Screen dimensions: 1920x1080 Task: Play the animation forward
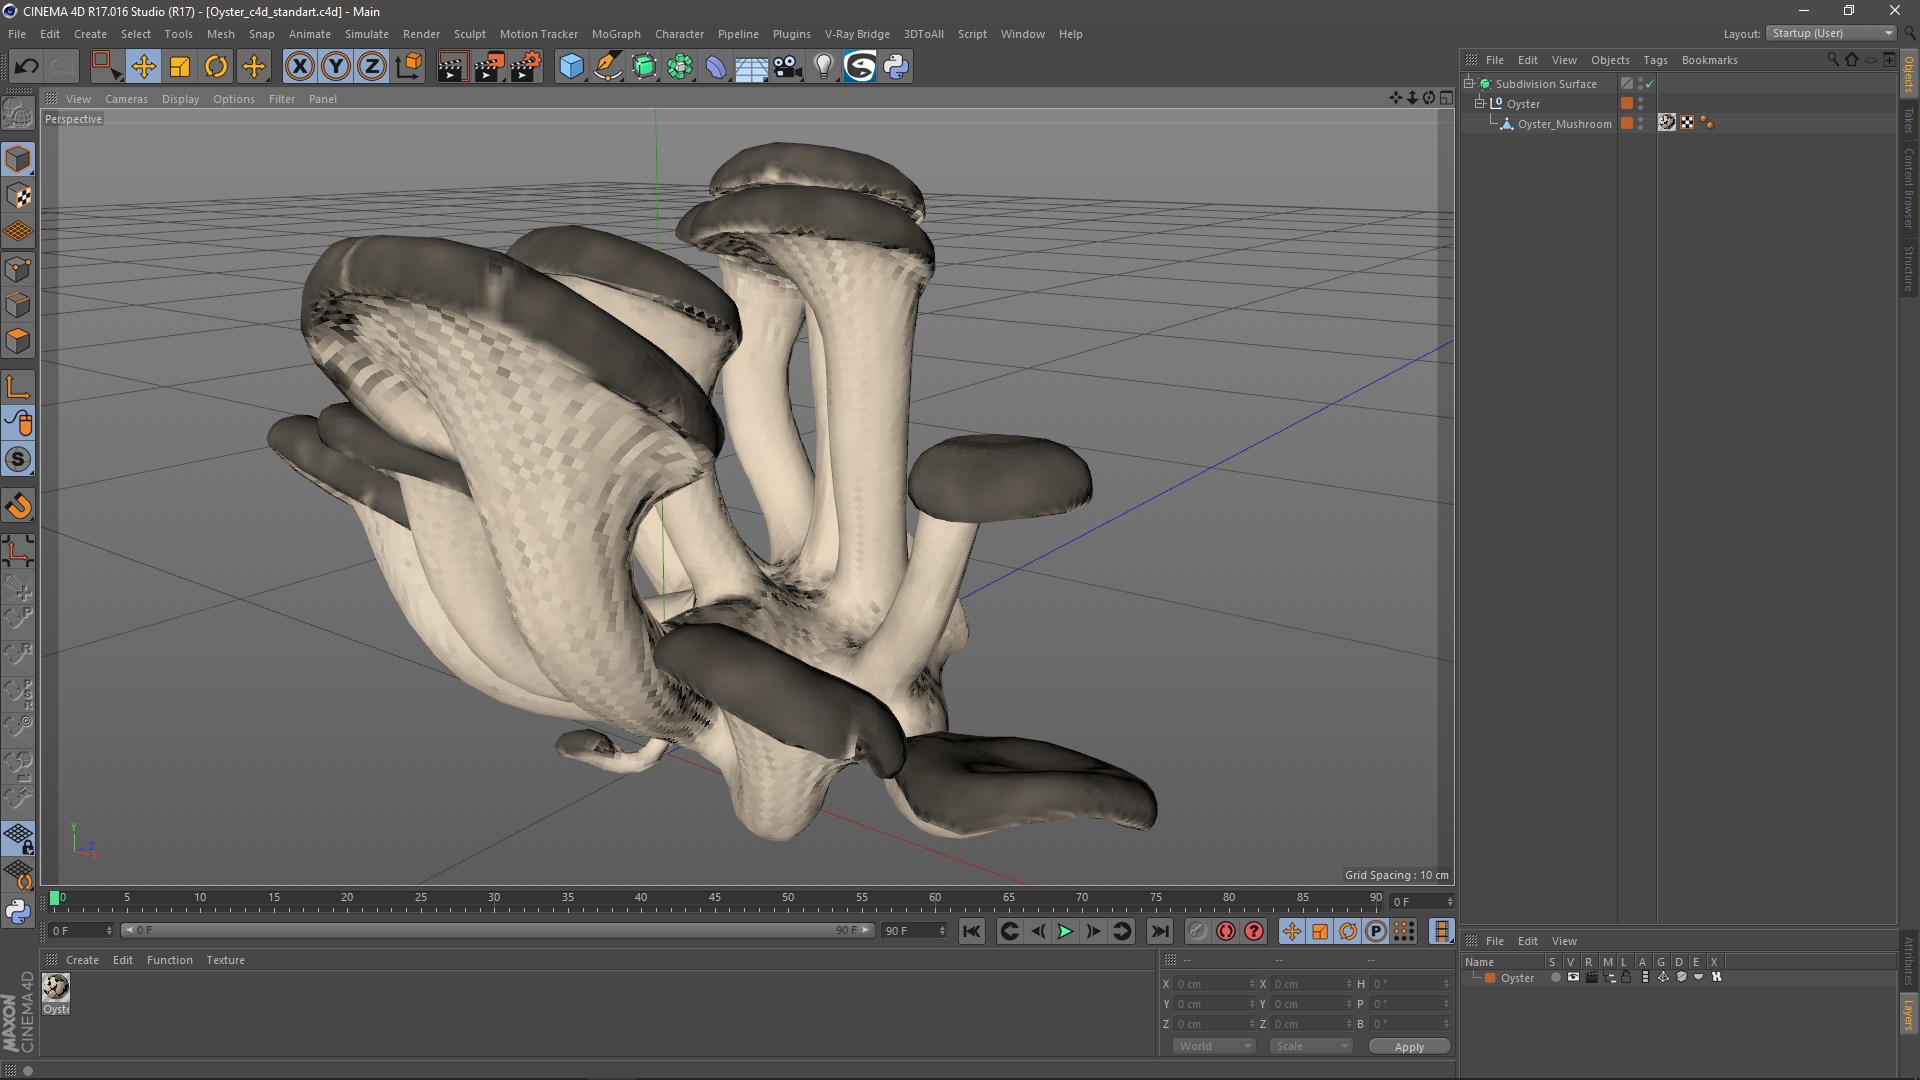pos(1065,931)
